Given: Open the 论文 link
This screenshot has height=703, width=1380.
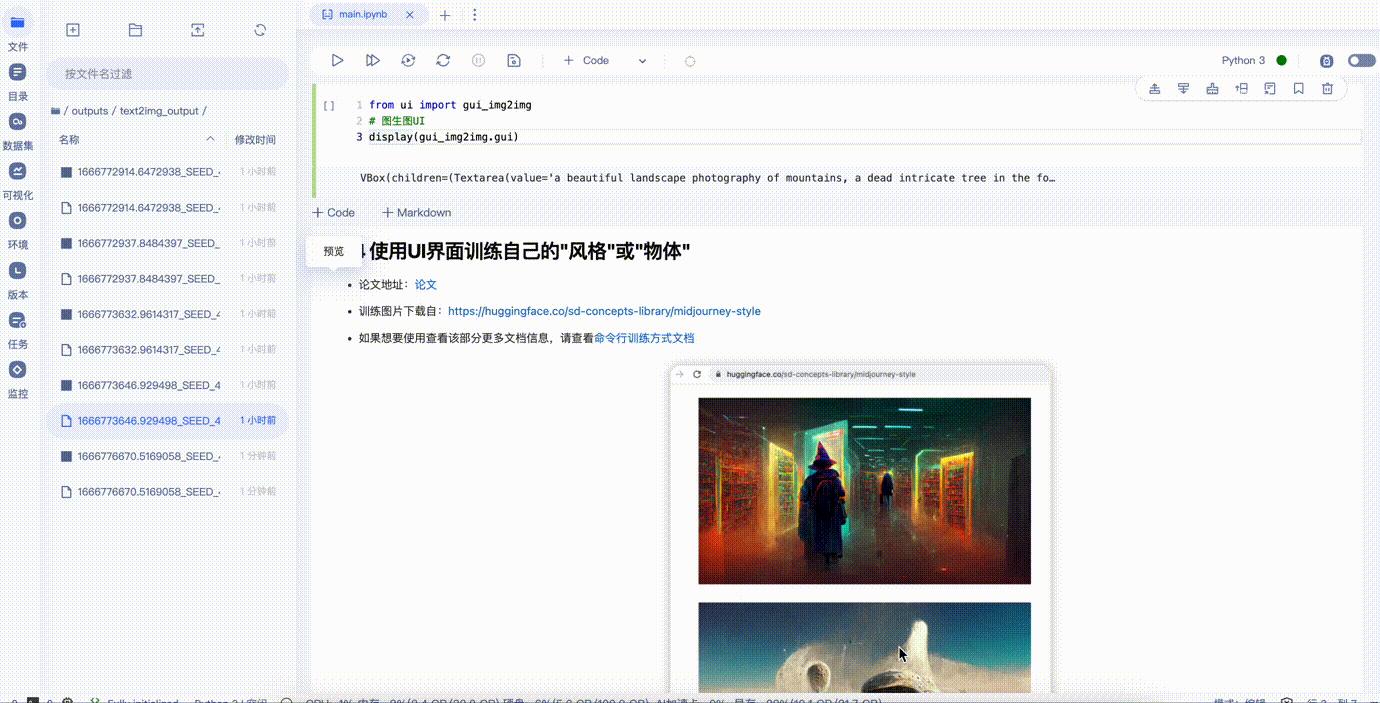Looking at the screenshot, I should [x=426, y=285].
